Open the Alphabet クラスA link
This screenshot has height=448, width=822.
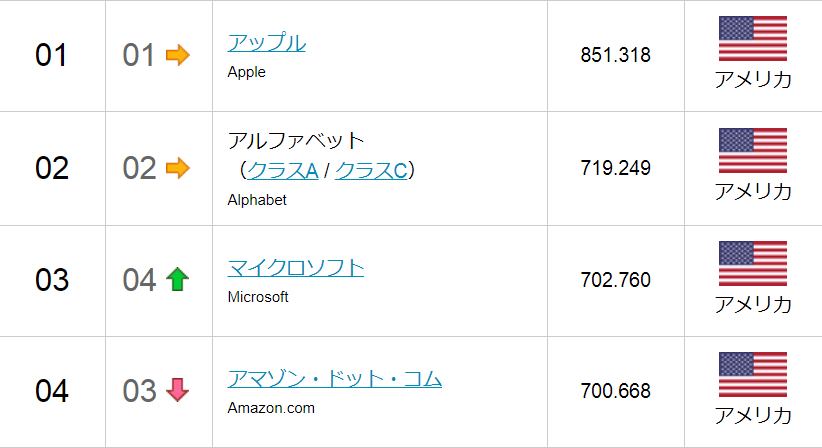coord(282,170)
